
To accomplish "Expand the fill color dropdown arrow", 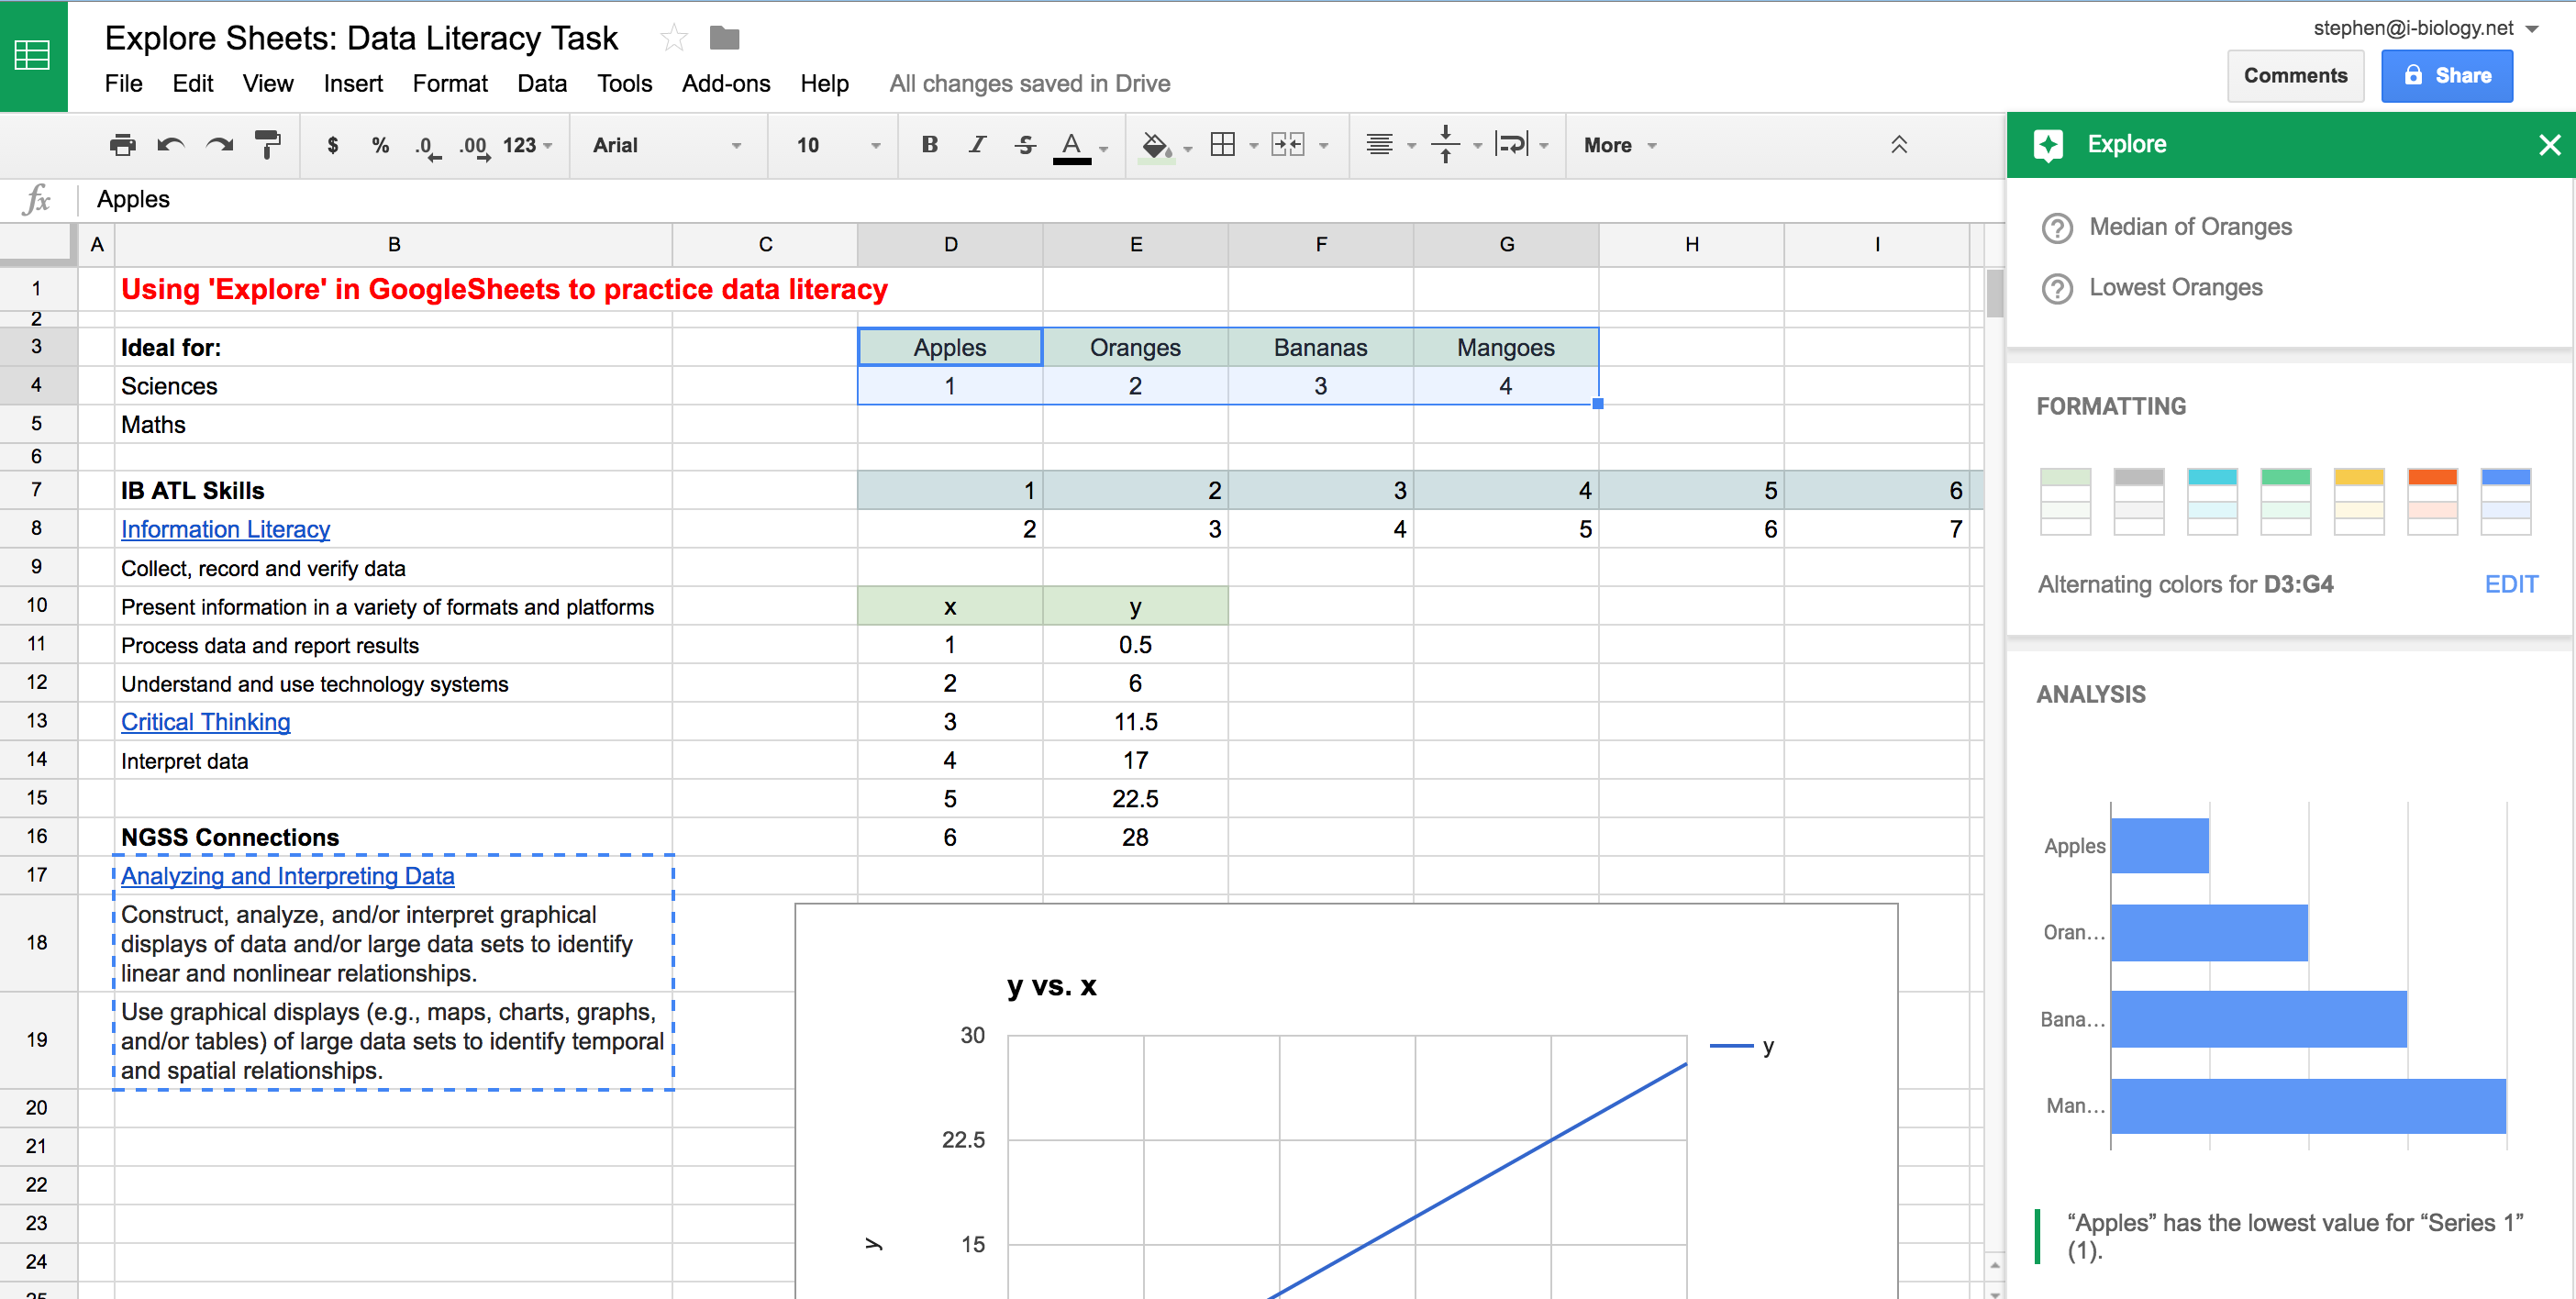I will coord(1188,148).
